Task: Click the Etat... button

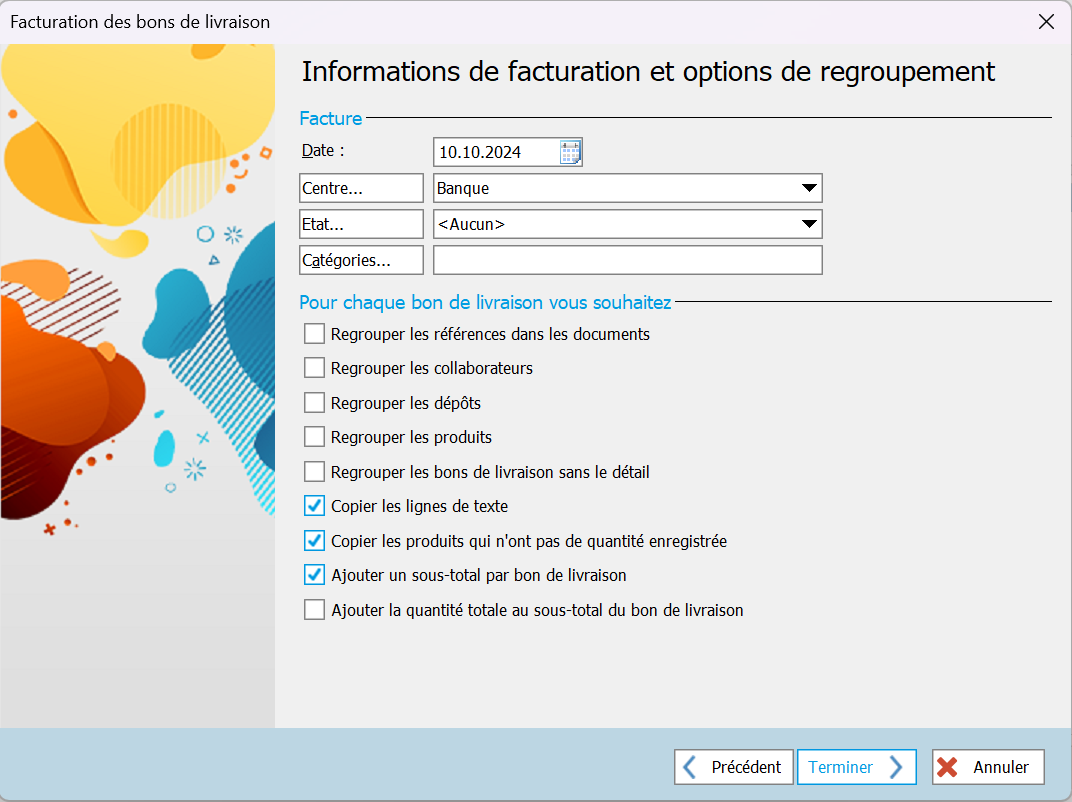Action: coord(361,224)
